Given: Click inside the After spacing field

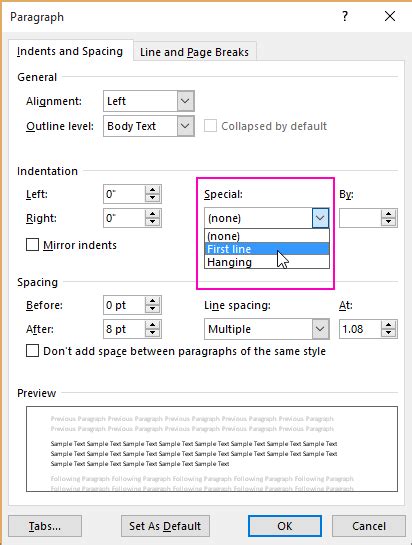Looking at the screenshot, I should coord(124,329).
